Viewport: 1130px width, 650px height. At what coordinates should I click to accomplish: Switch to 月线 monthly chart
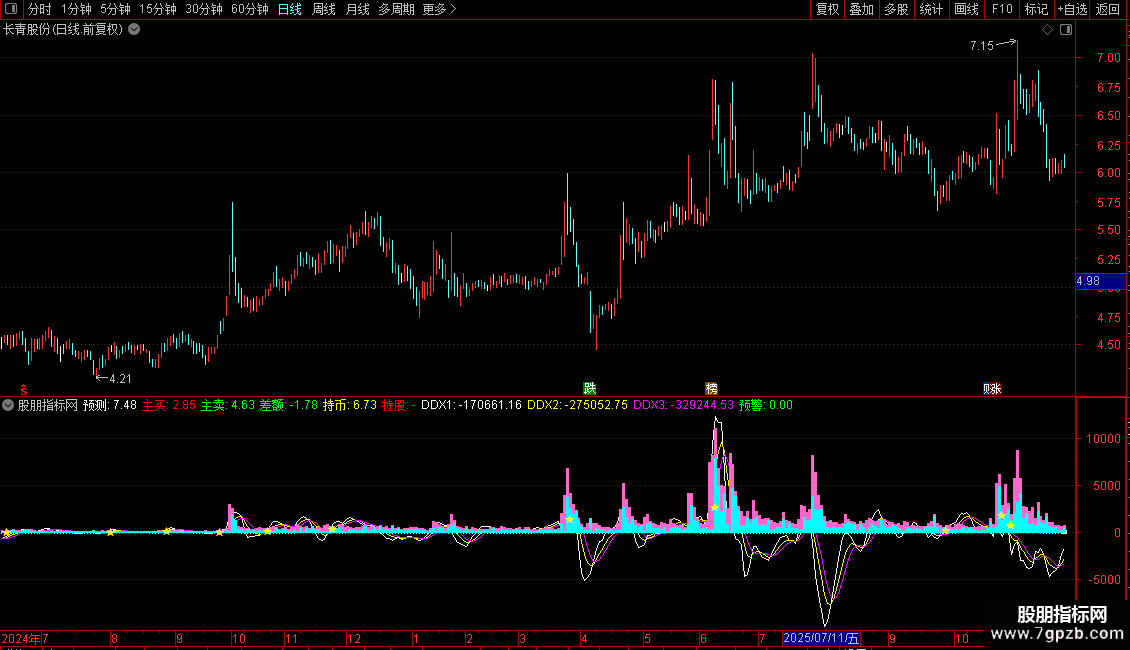pos(357,9)
